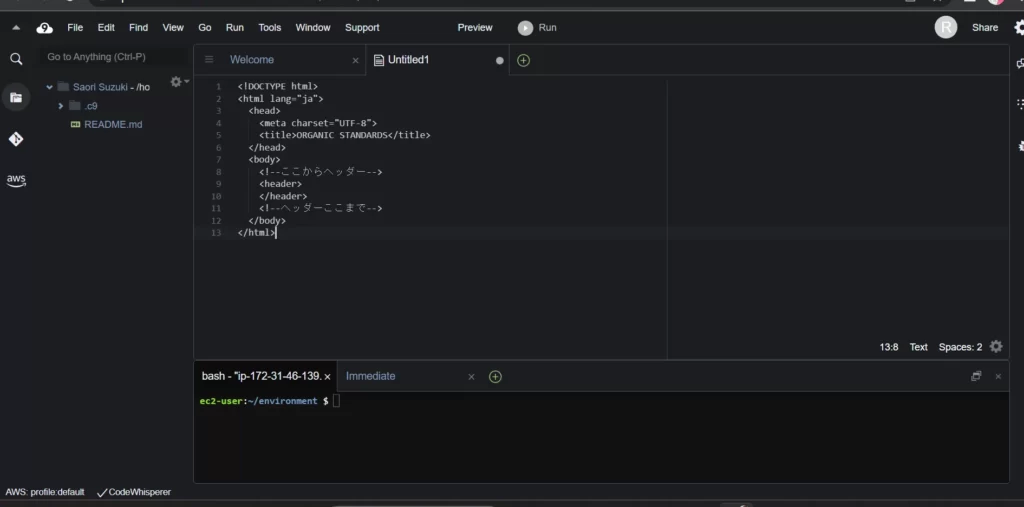Close the console panel

click(998, 376)
